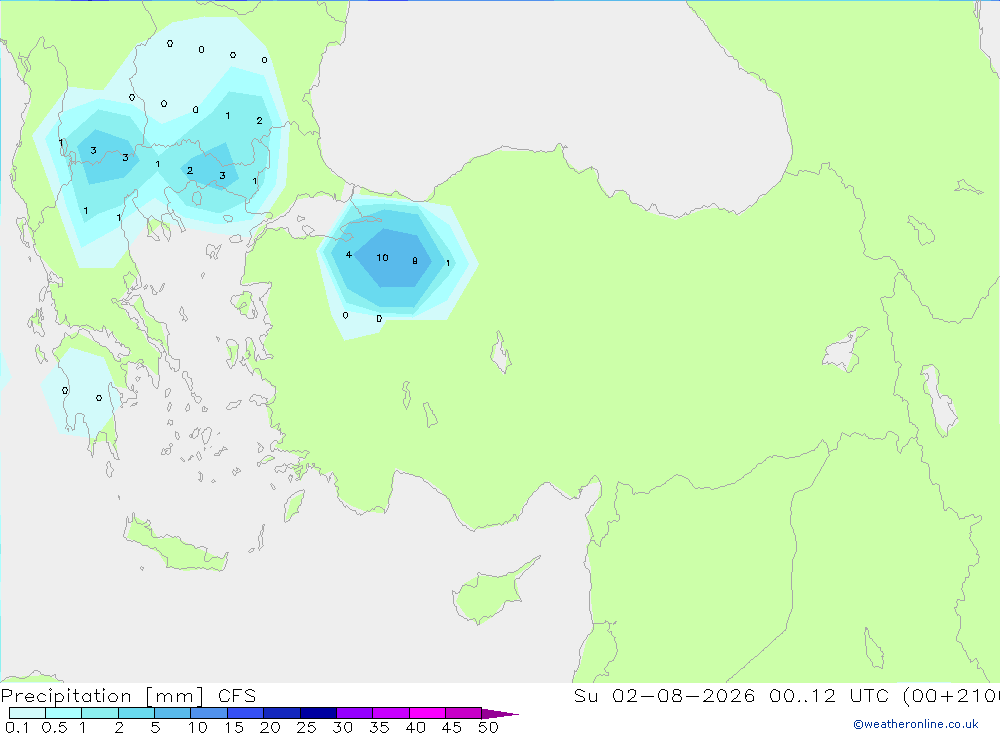Viewport: 1000px width, 733px height.
Task: Pick the 10–15 mm legend color swatch
Action: pos(209,713)
